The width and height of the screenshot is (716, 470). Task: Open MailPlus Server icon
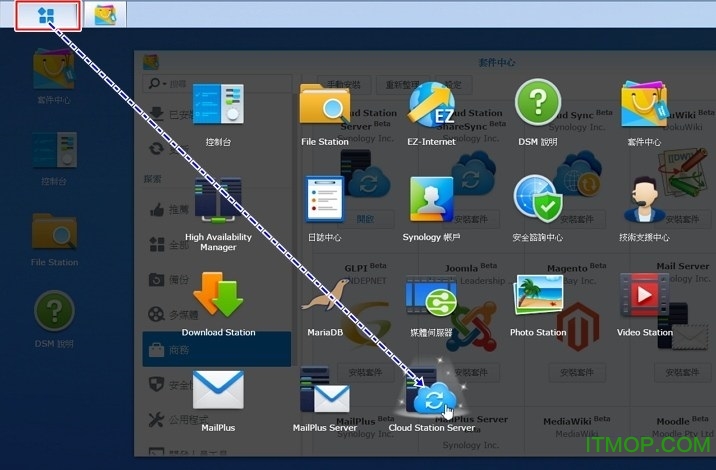pyautogui.click(x=324, y=393)
